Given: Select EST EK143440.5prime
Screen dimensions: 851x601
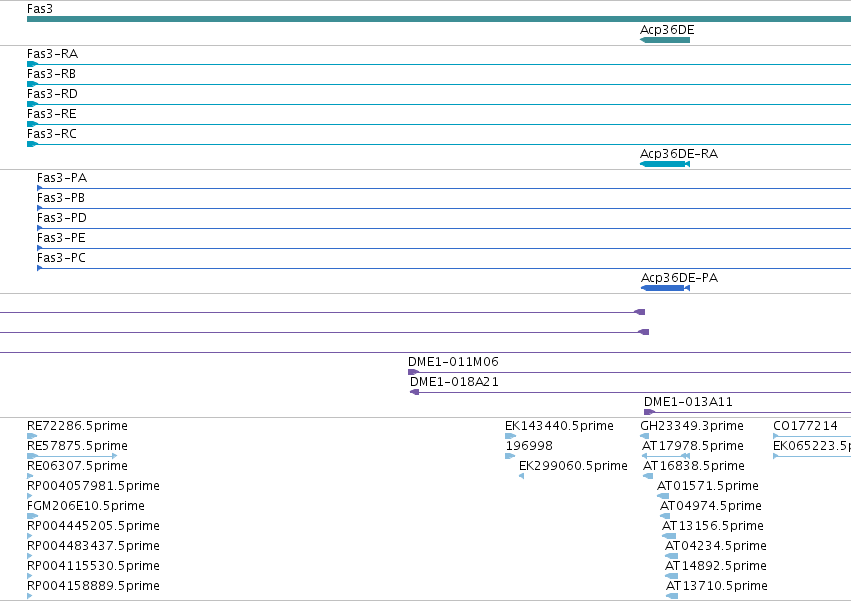Looking at the screenshot, I should pyautogui.click(x=559, y=426).
